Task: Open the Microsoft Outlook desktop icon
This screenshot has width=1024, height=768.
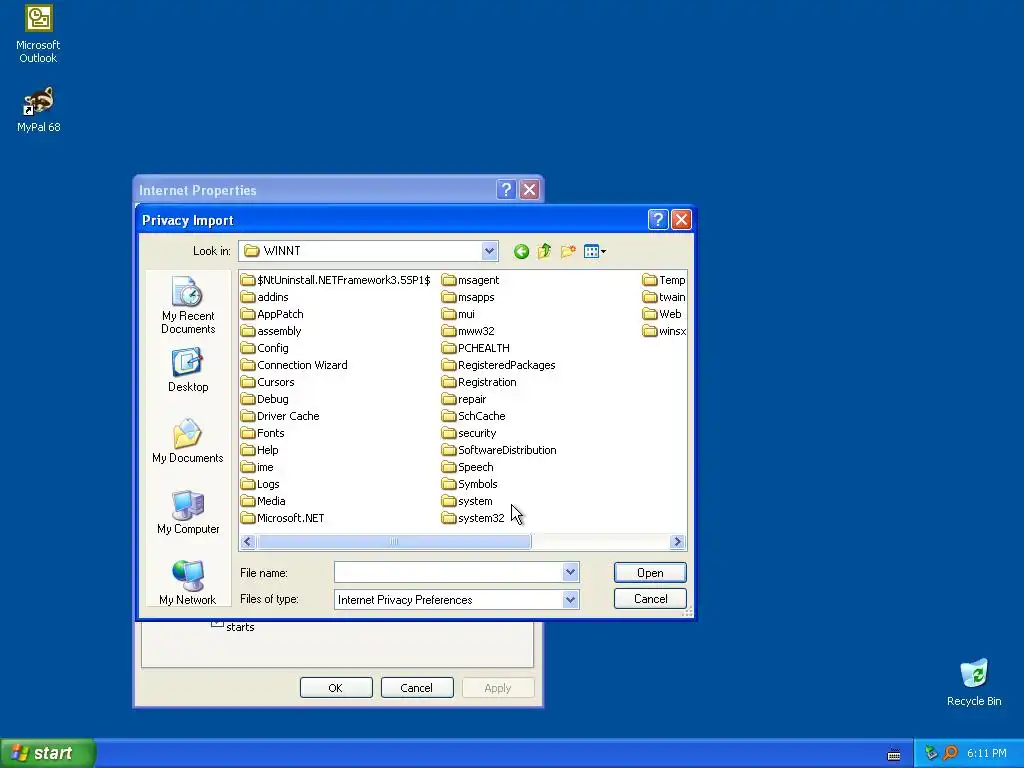Action: [x=38, y=34]
